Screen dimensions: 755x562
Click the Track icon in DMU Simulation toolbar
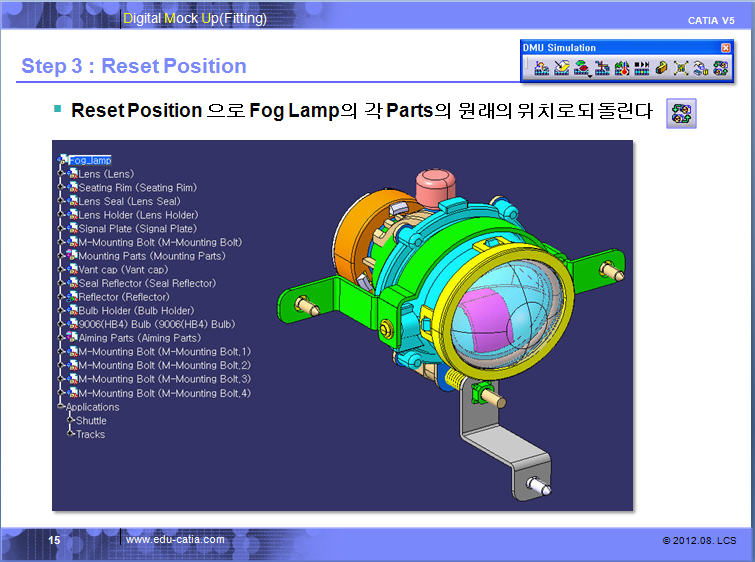tap(541, 68)
